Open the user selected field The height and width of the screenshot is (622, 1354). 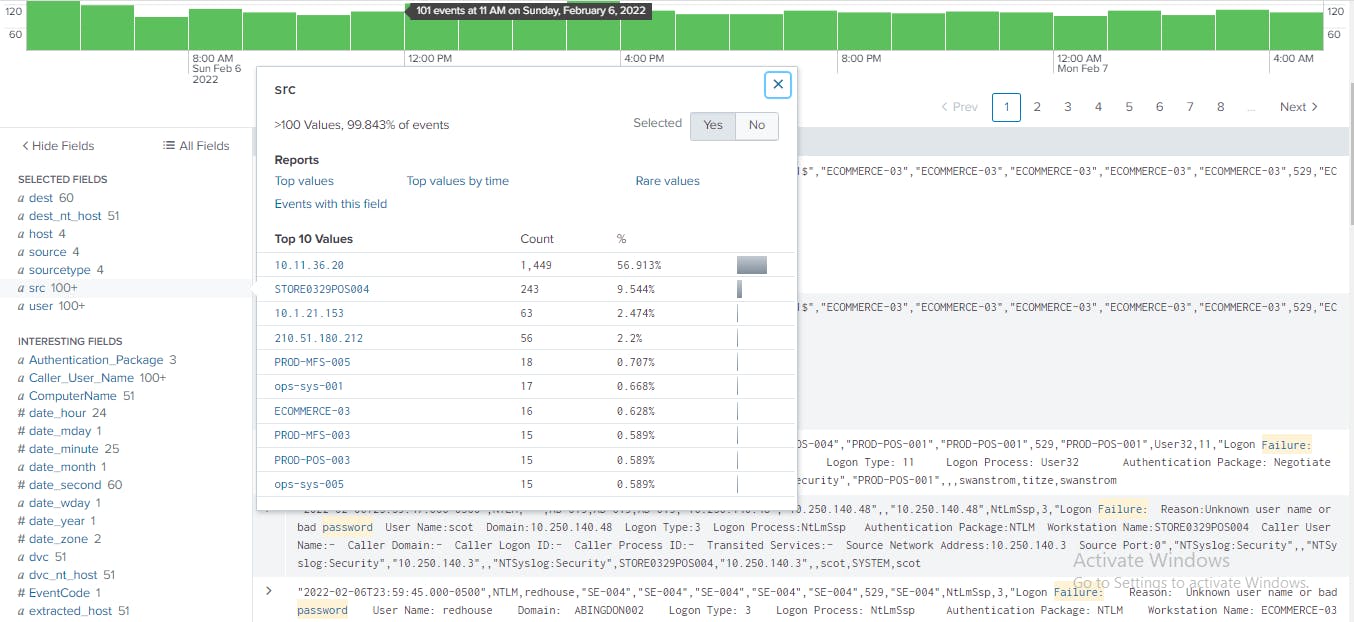(41, 306)
